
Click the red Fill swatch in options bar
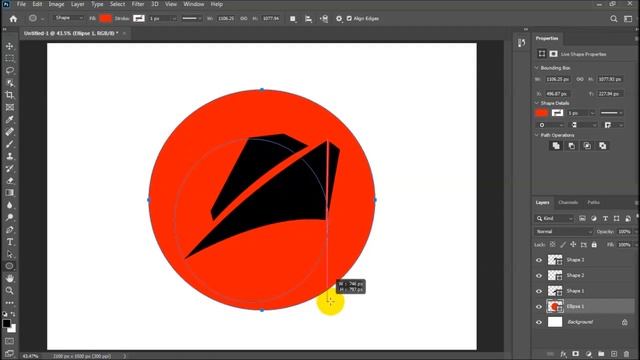click(106, 18)
